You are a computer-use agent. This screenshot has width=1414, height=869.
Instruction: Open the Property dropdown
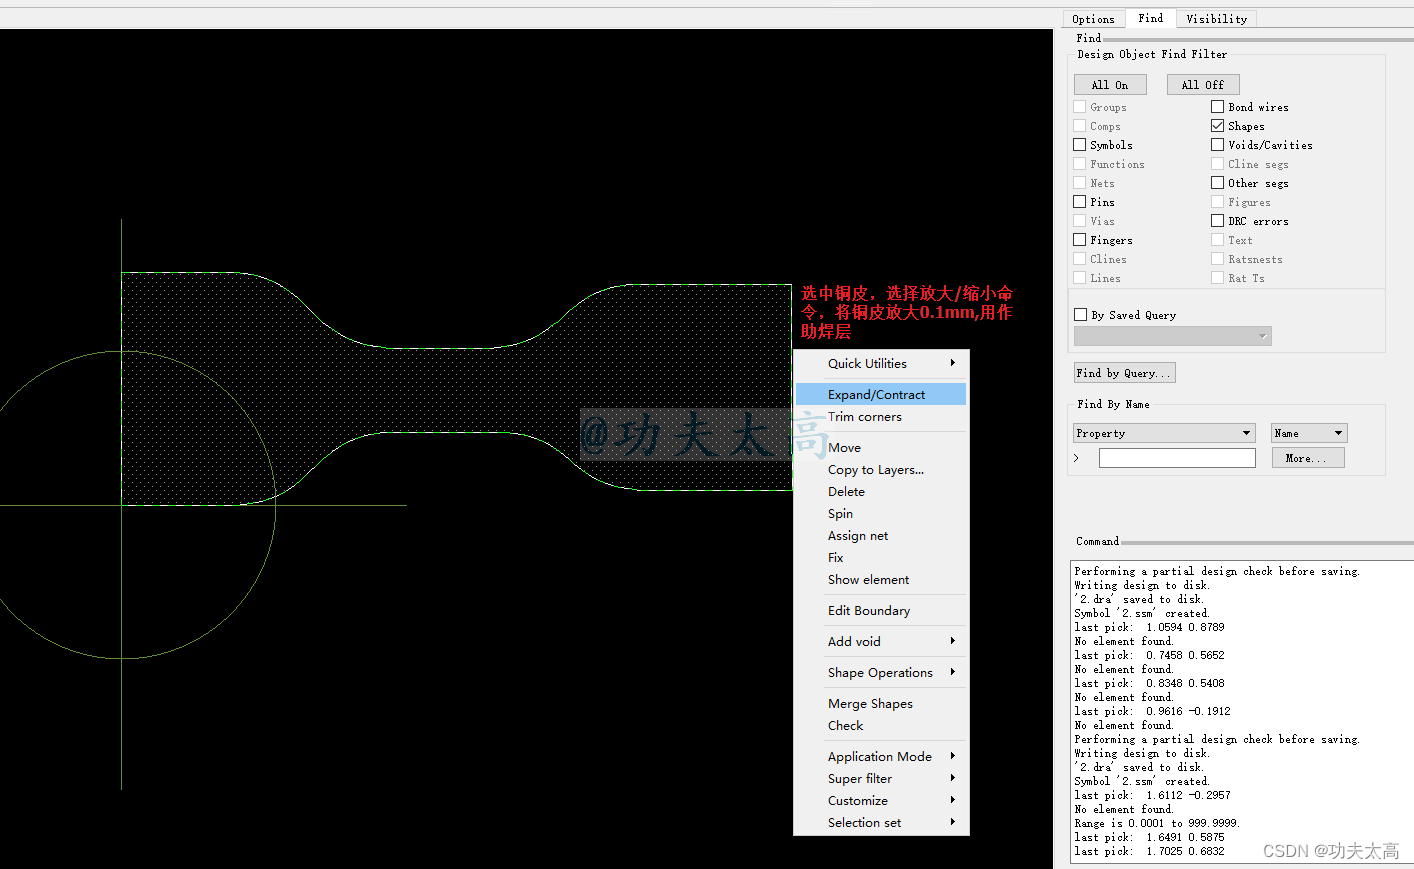(x=1246, y=433)
